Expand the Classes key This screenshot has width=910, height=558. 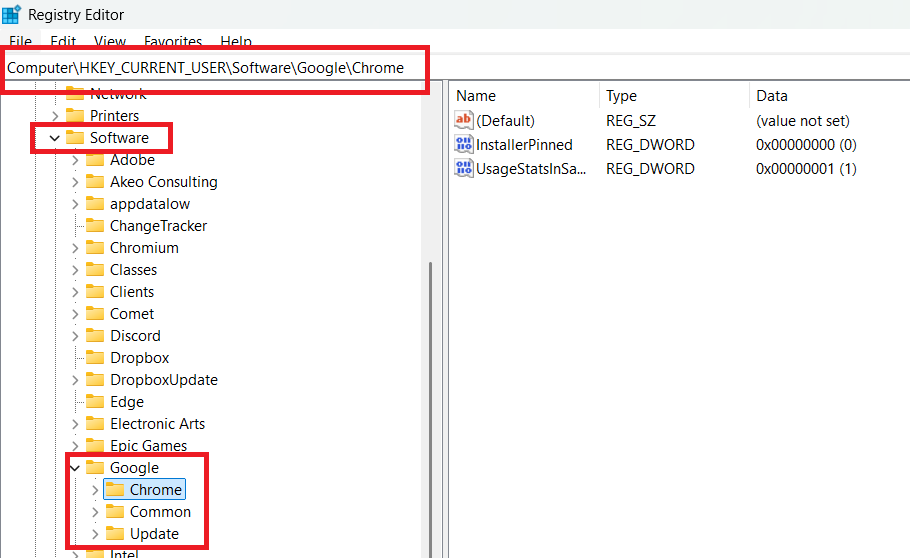click(x=75, y=271)
